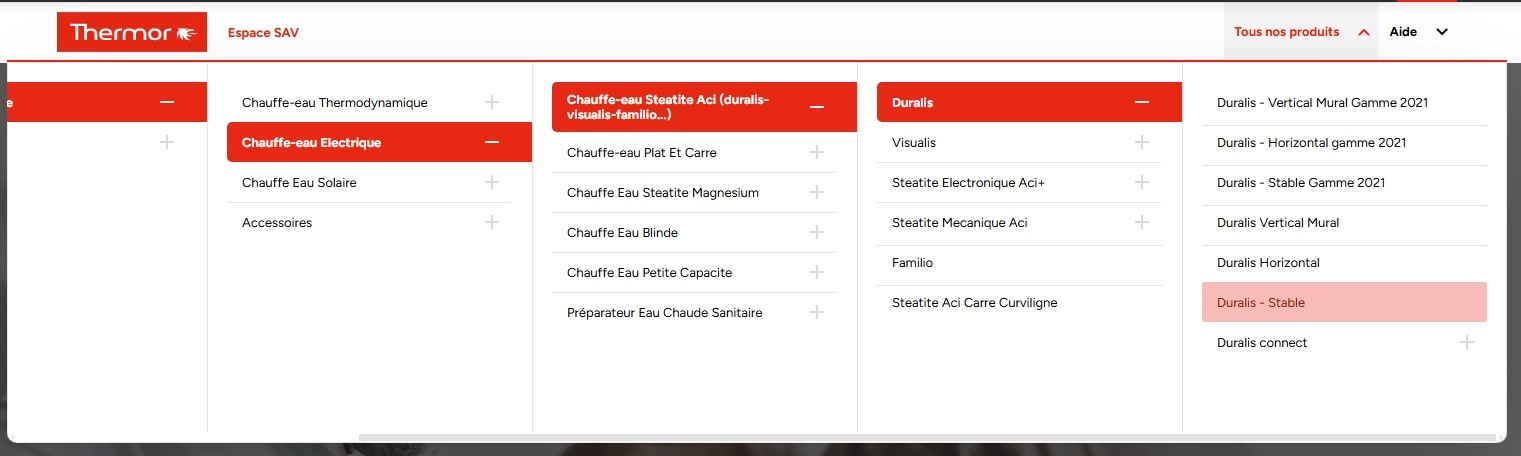Expand Chauffe Eau Petite Capacite item
The height and width of the screenshot is (456, 1521).
point(694,272)
